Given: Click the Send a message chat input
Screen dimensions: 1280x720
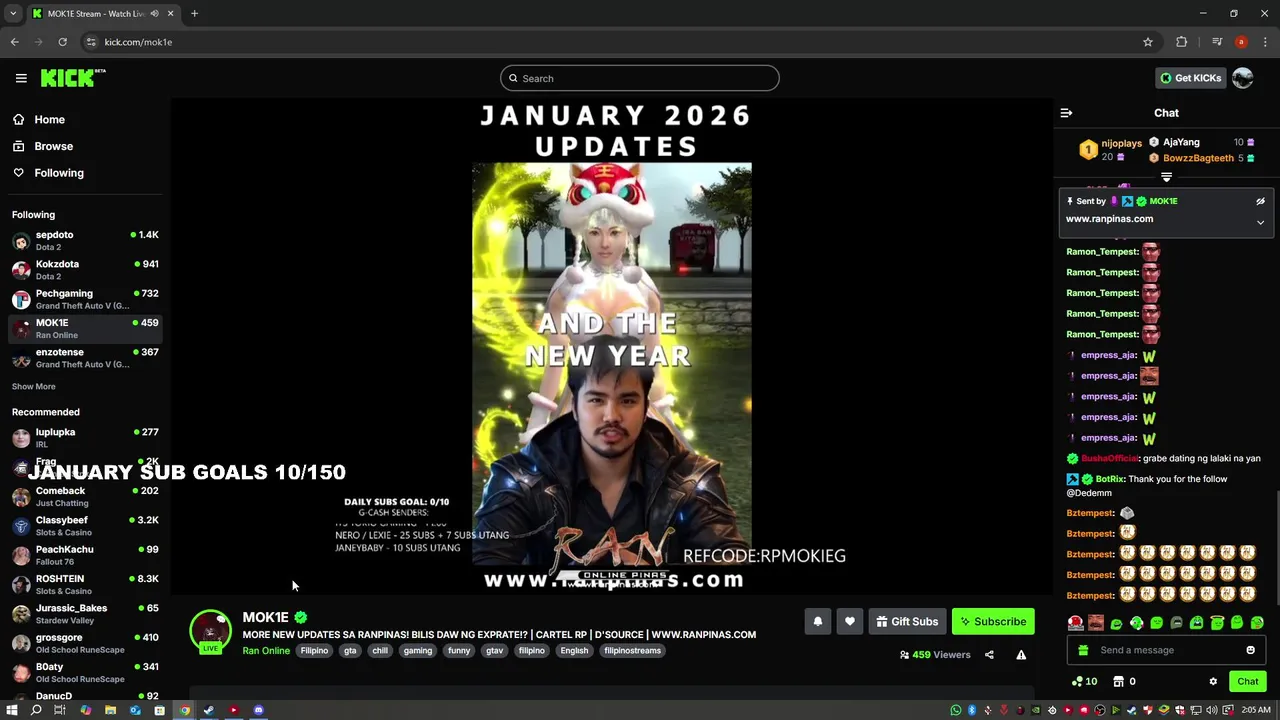Looking at the screenshot, I should point(1165,650).
